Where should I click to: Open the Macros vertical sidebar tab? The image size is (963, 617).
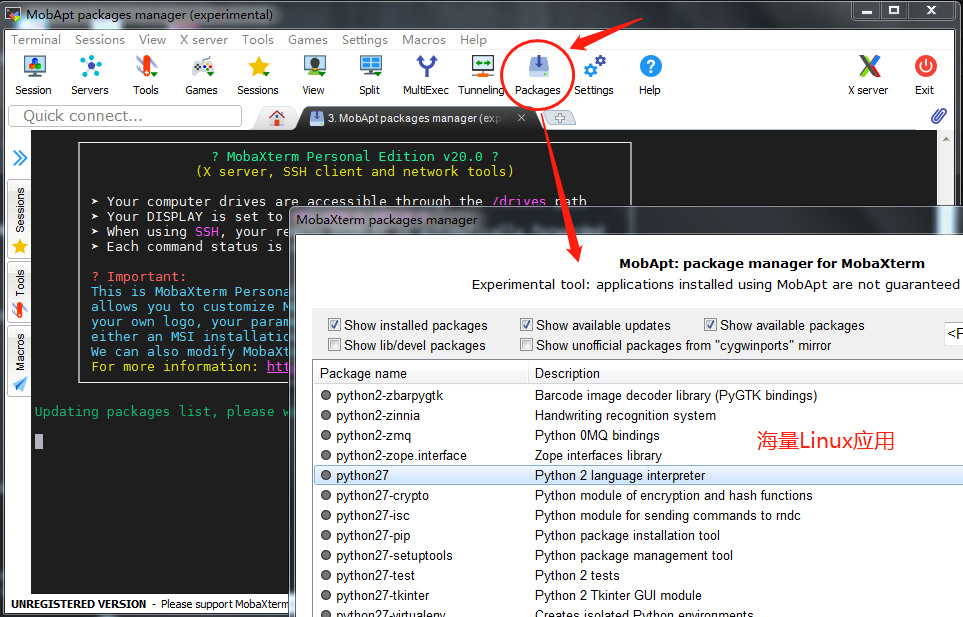[20, 361]
